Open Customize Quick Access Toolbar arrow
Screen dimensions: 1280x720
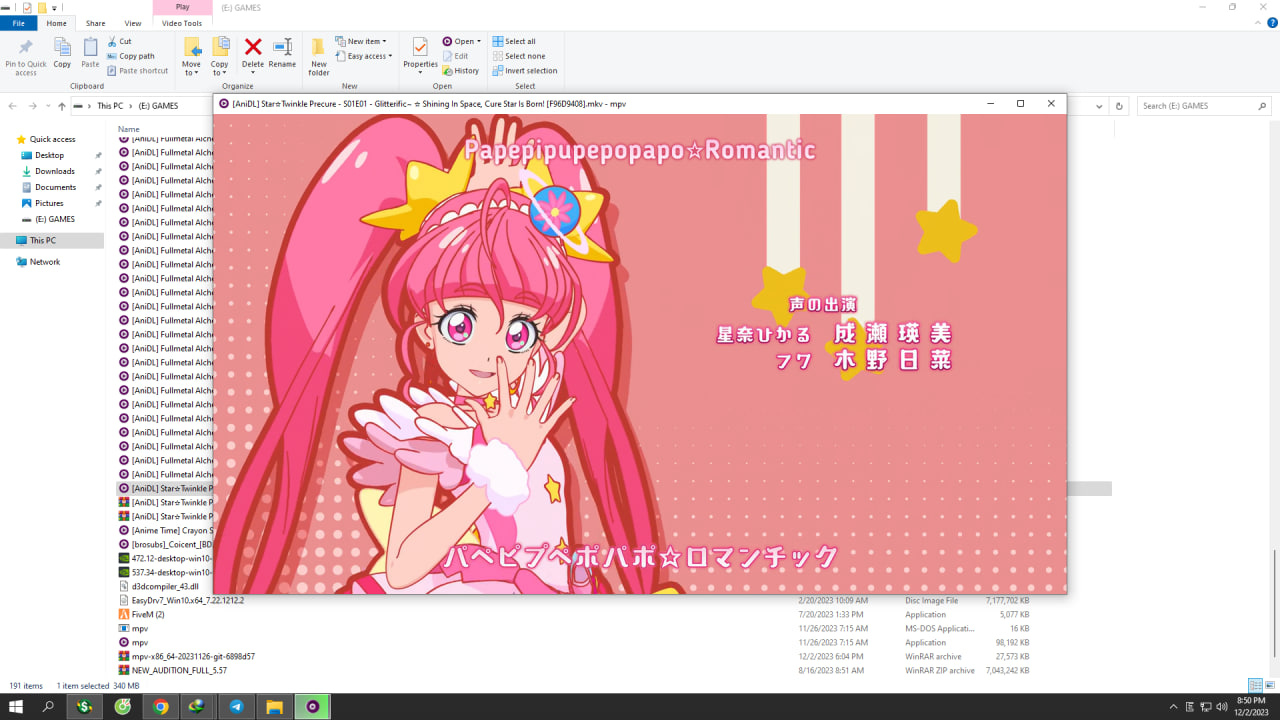pyautogui.click(x=54, y=7)
